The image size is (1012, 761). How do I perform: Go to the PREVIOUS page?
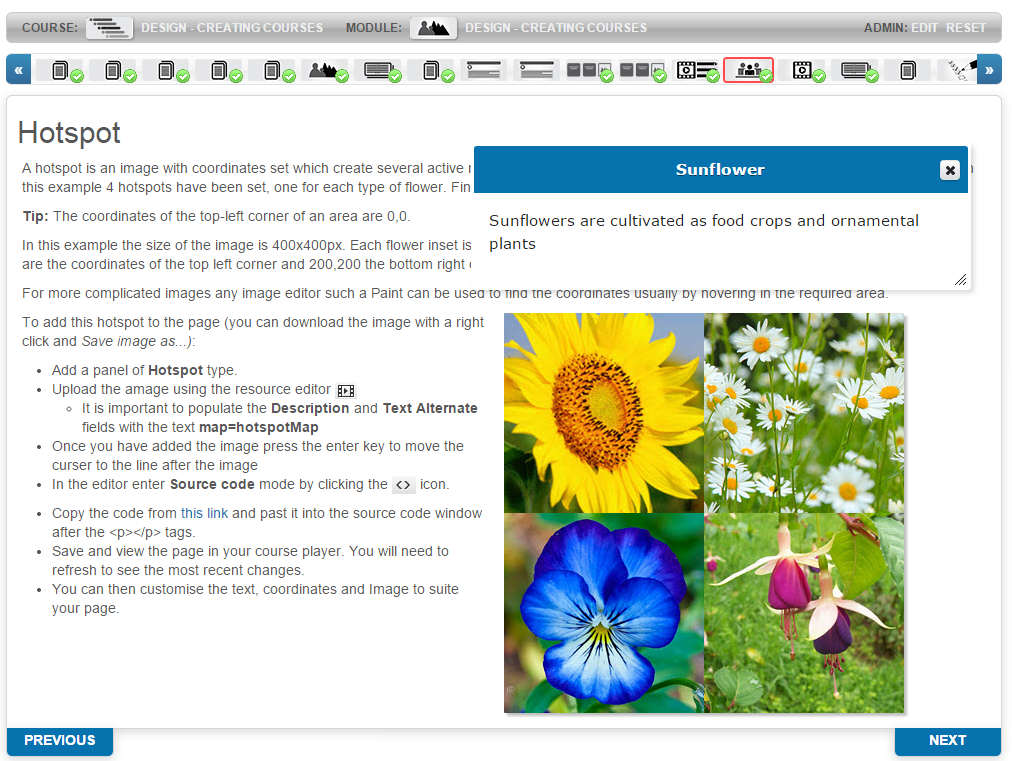[x=60, y=740]
